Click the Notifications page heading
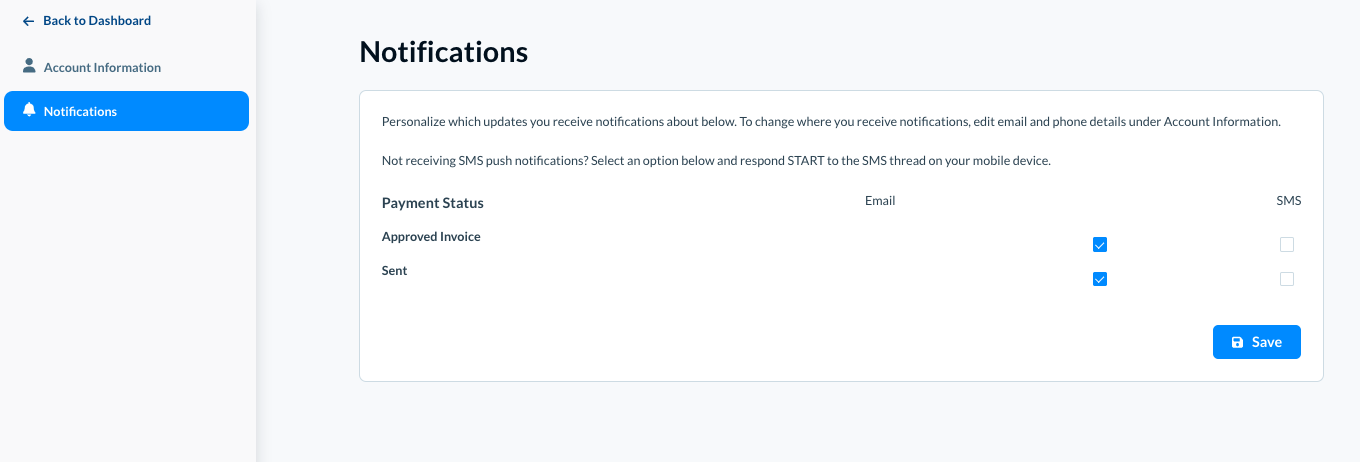Image resolution: width=1360 pixels, height=462 pixels. point(443,52)
